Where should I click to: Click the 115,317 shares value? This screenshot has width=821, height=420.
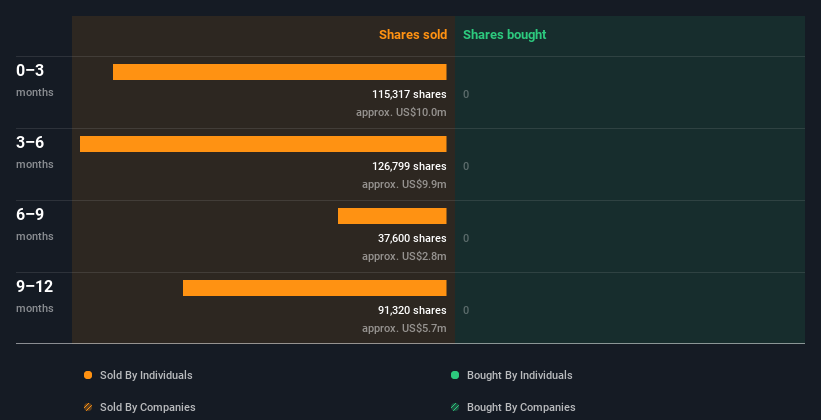tap(409, 94)
